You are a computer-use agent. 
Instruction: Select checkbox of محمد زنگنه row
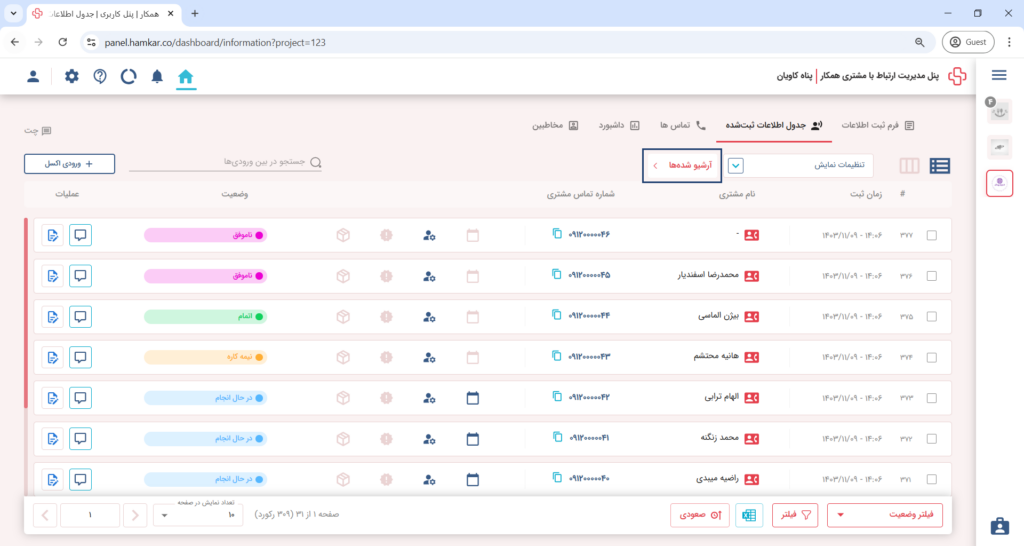point(932,438)
